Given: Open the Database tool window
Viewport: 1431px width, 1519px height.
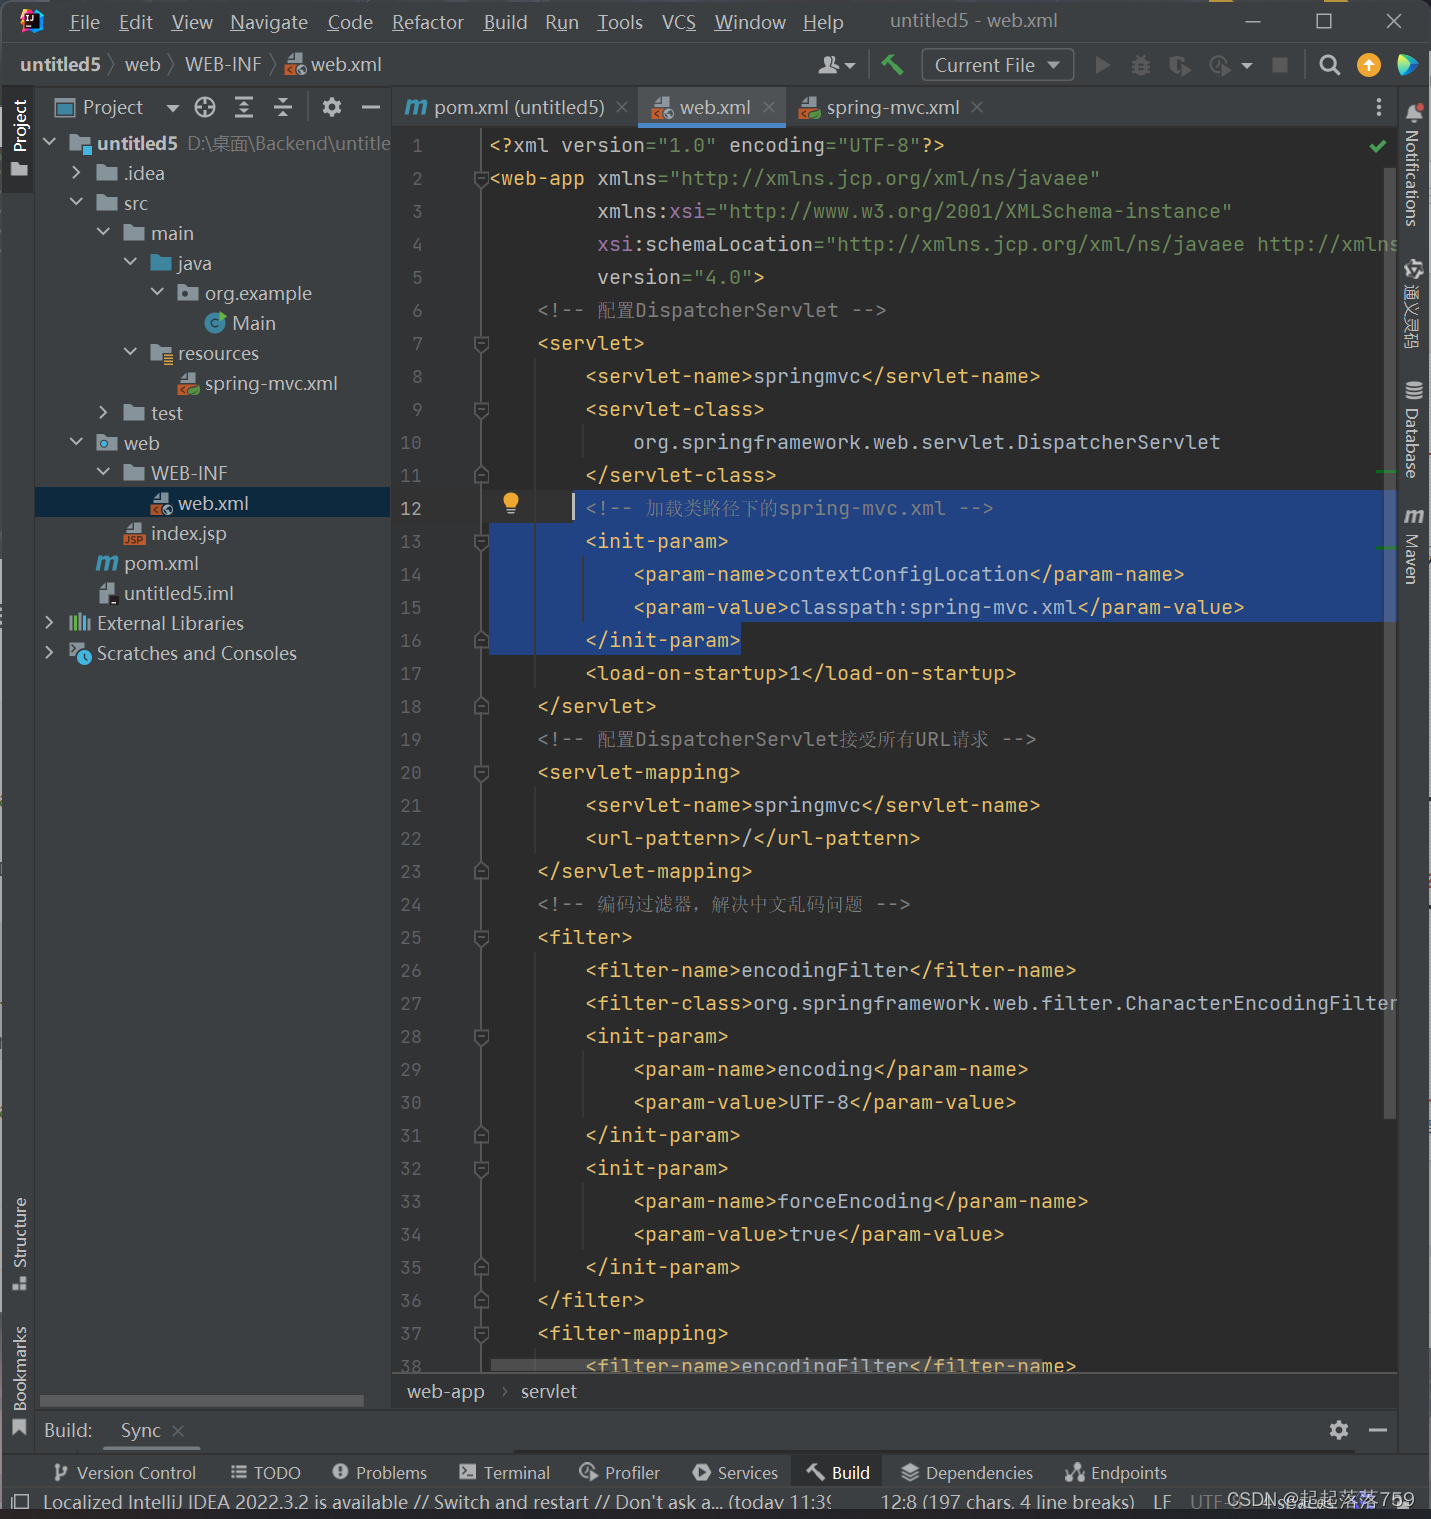Looking at the screenshot, I should tap(1413, 430).
